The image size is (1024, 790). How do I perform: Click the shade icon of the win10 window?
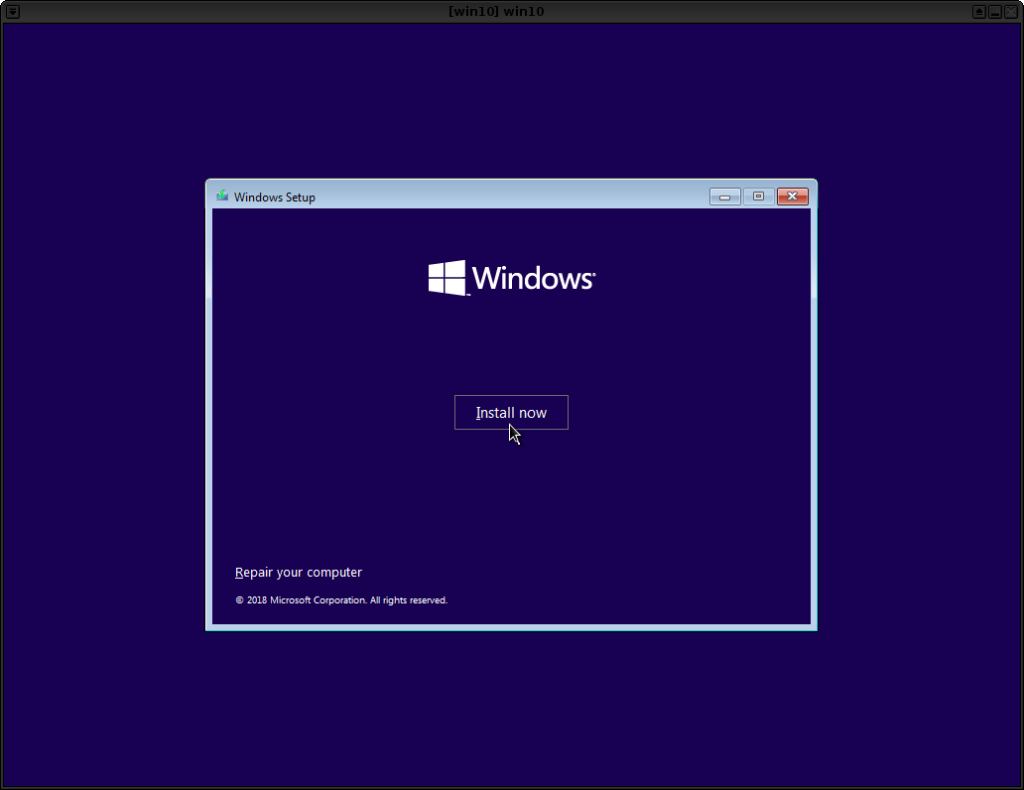pos(978,12)
